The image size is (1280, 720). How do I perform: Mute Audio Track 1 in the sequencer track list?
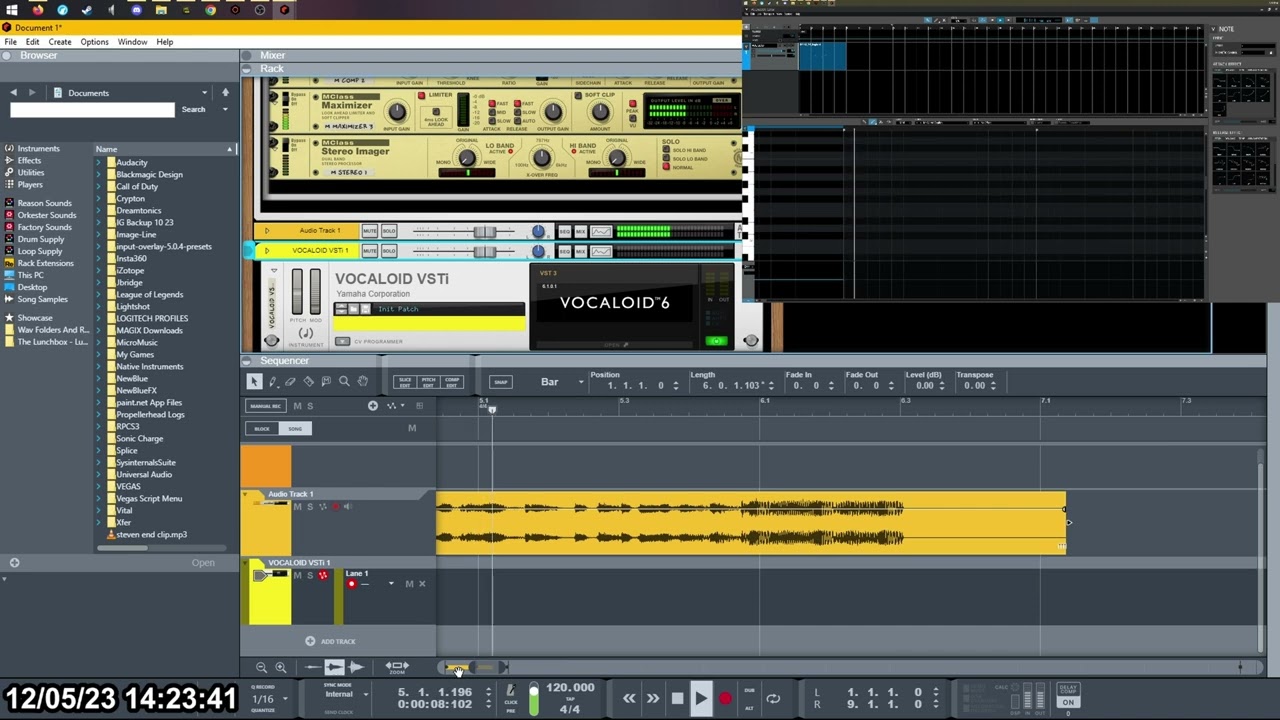click(x=297, y=507)
